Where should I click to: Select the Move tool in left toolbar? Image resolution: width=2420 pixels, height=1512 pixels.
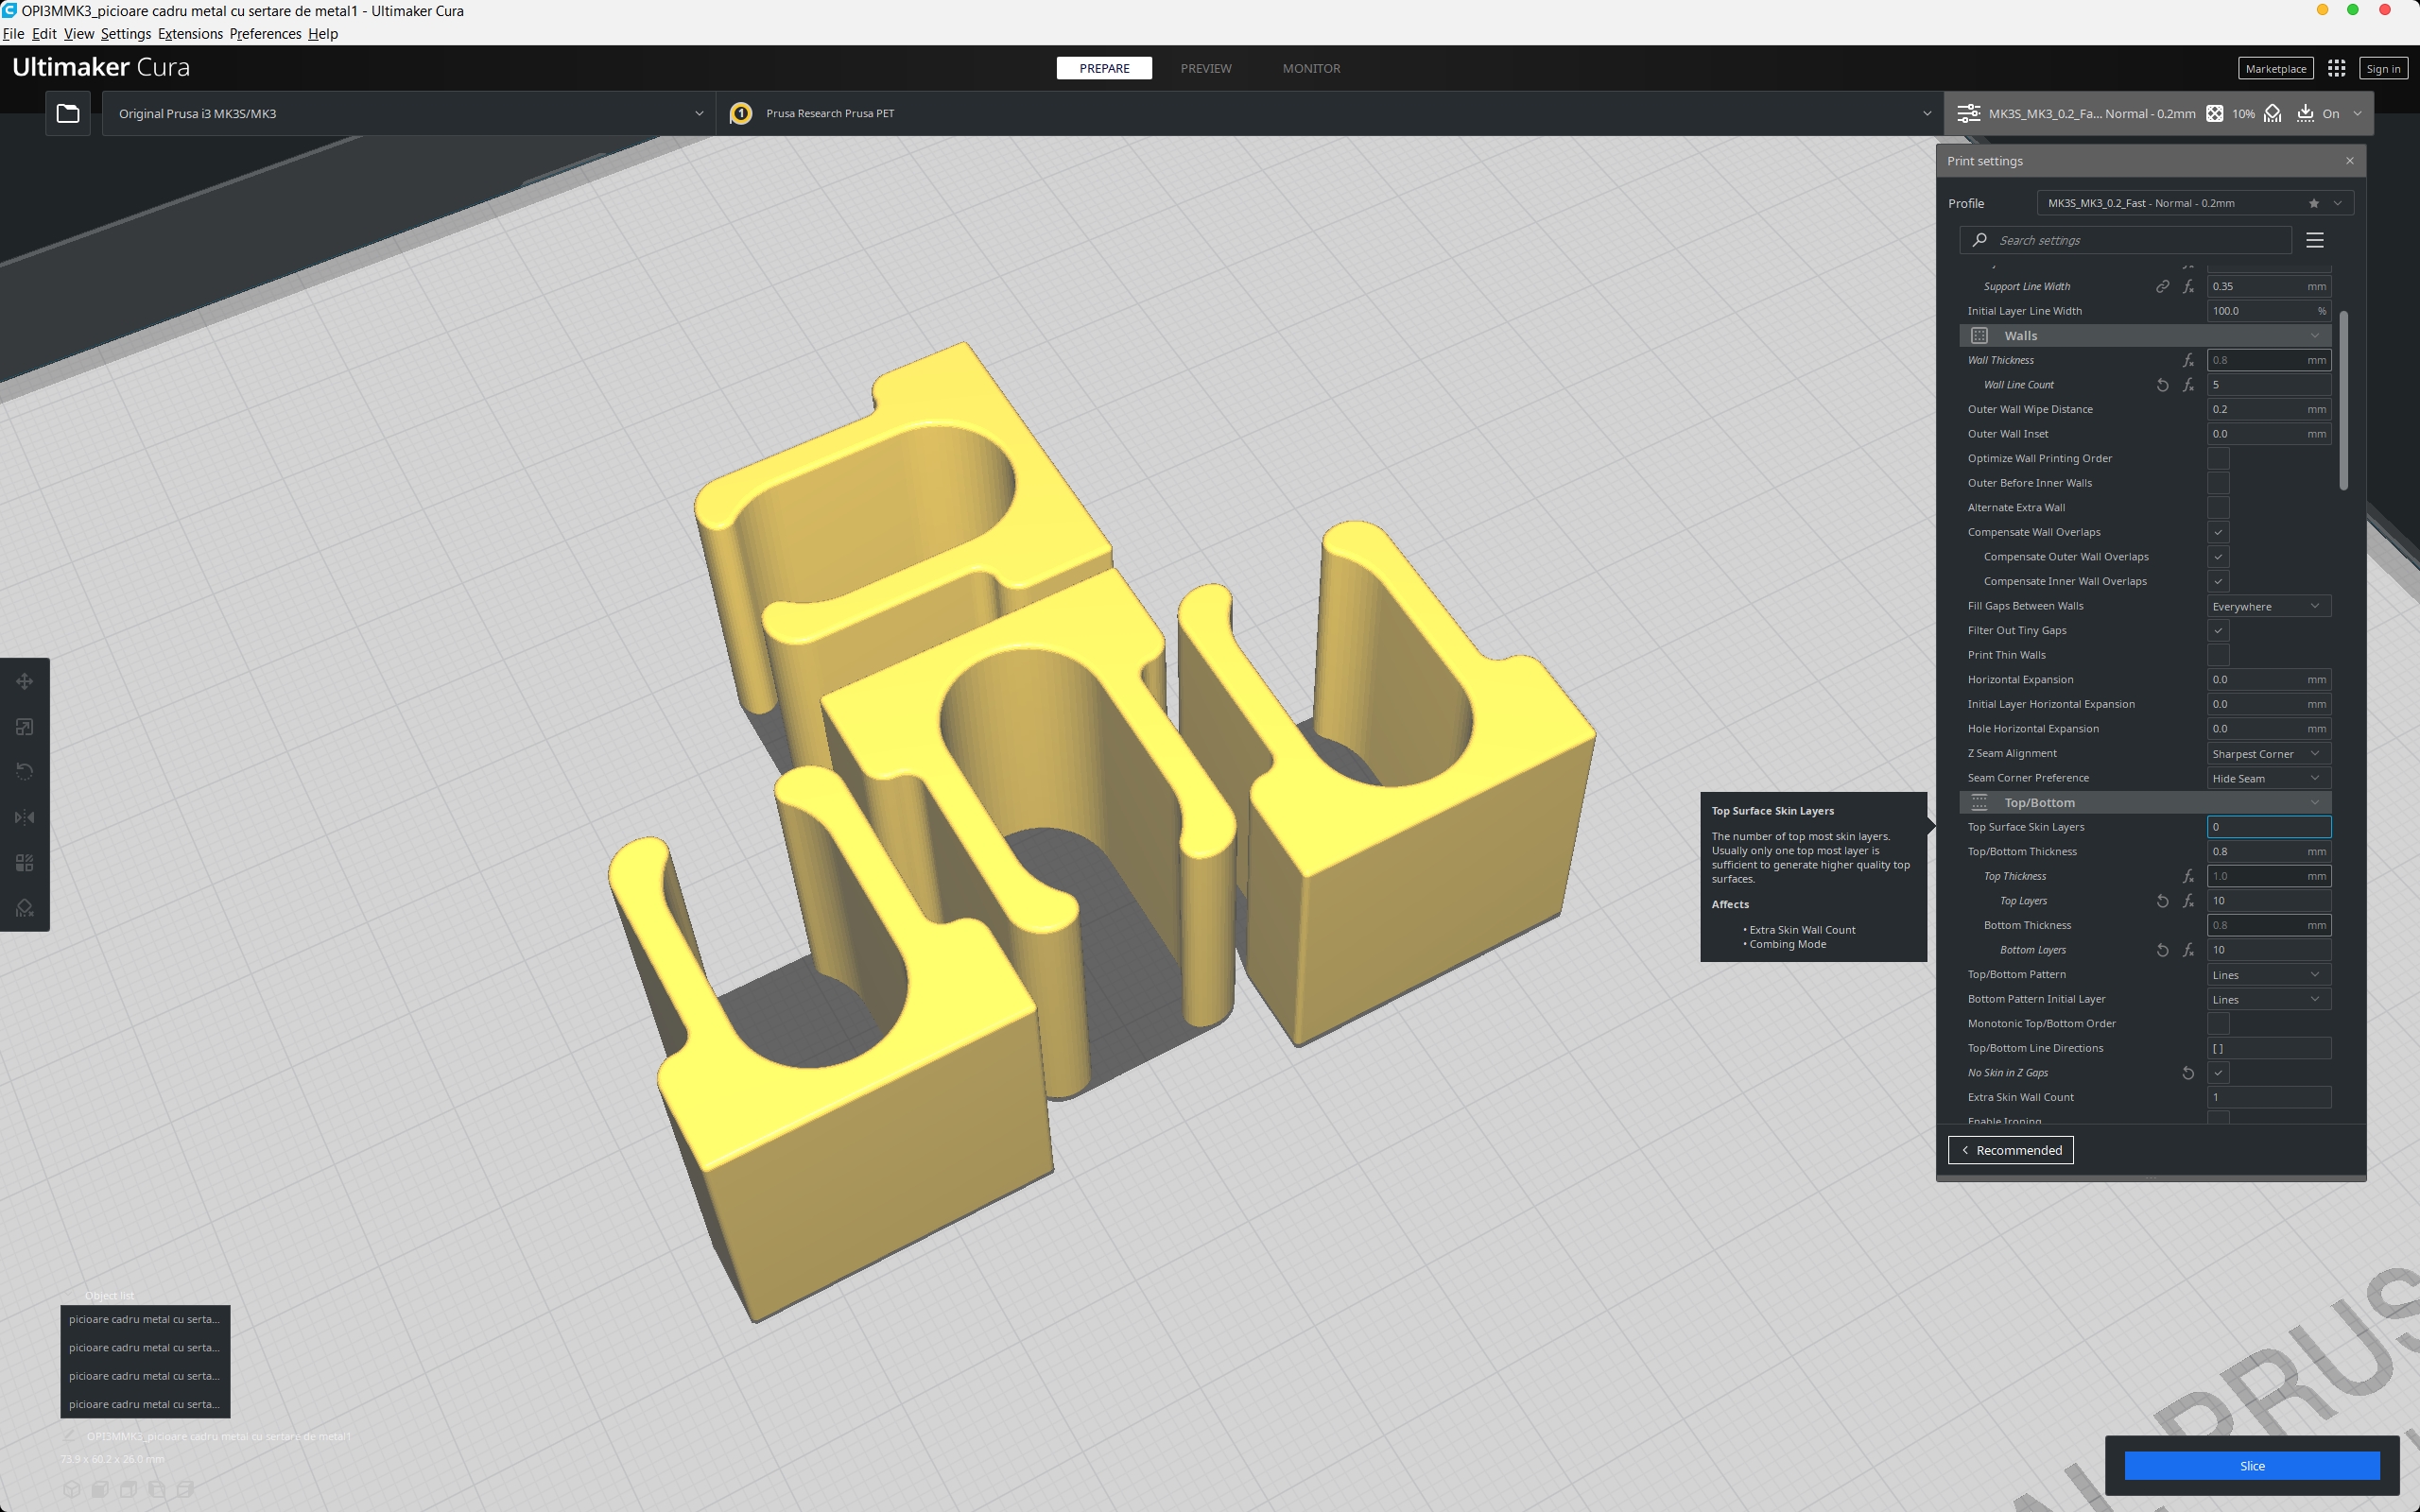click(x=25, y=682)
